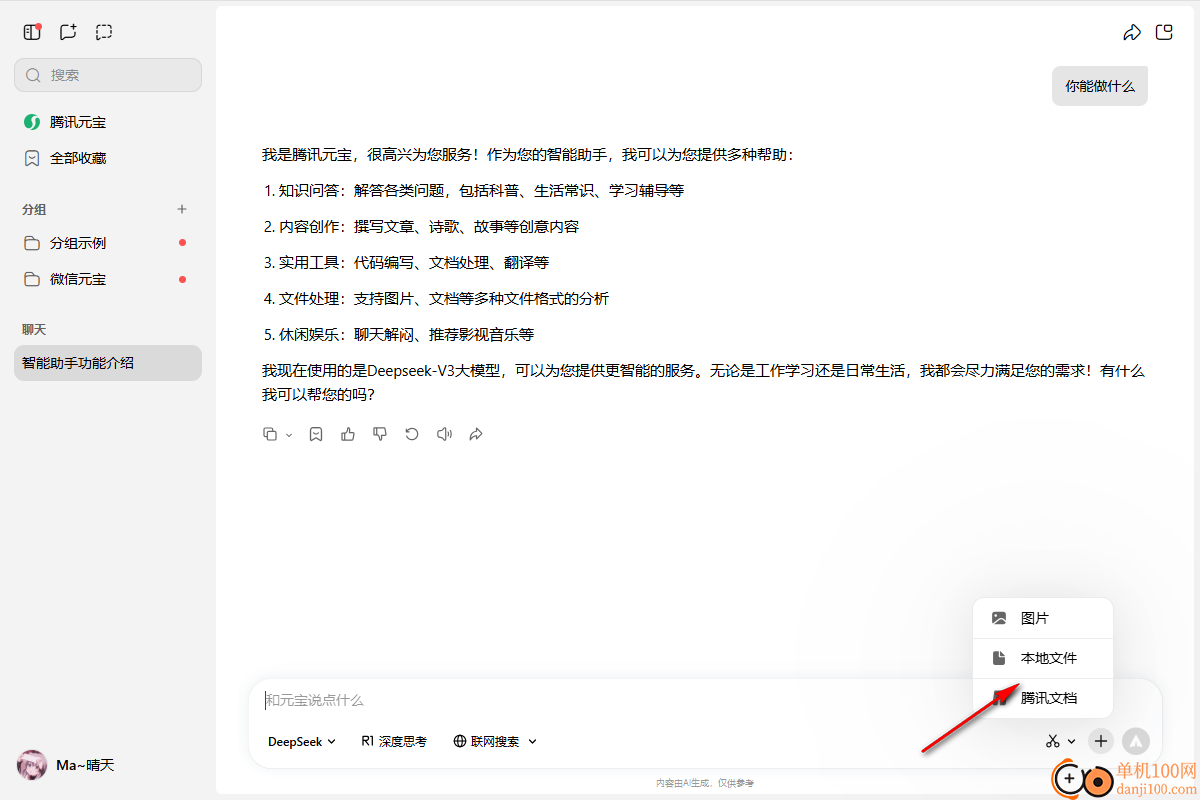Expand copy options arrow beside copy icon

click(x=289, y=435)
